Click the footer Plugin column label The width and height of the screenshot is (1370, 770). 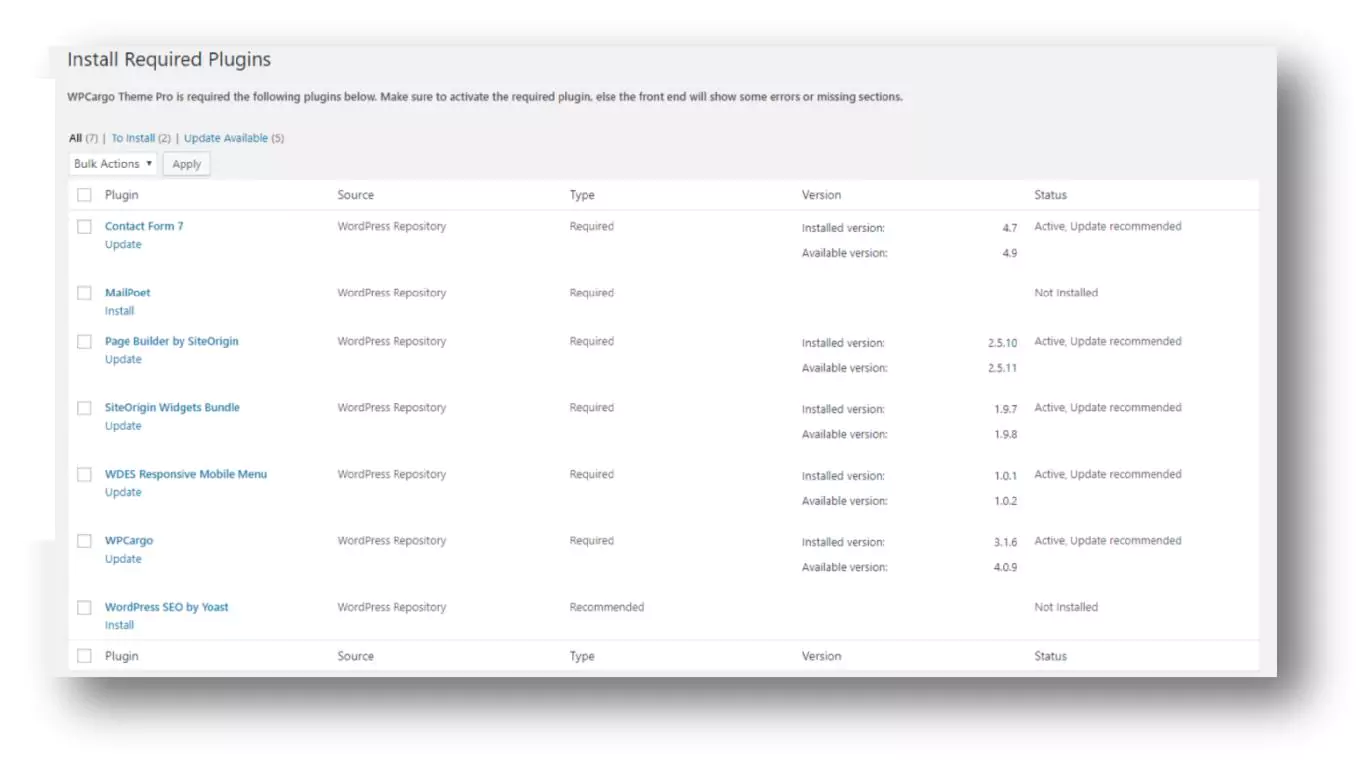tap(122, 656)
